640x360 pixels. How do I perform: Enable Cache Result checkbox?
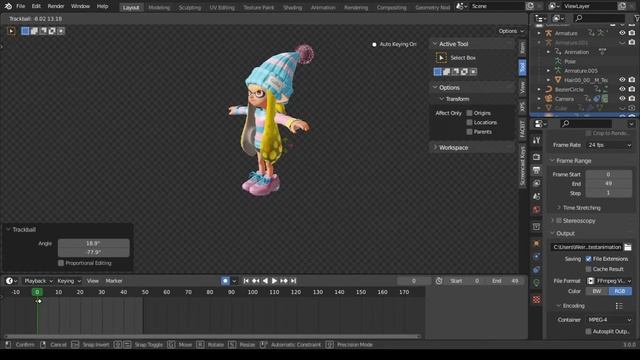[x=588, y=269]
